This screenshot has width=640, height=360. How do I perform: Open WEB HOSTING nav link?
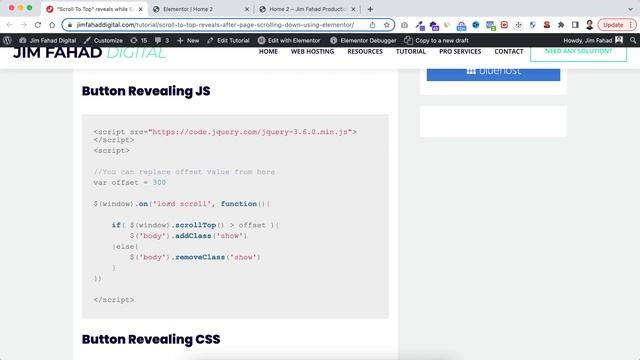312,51
